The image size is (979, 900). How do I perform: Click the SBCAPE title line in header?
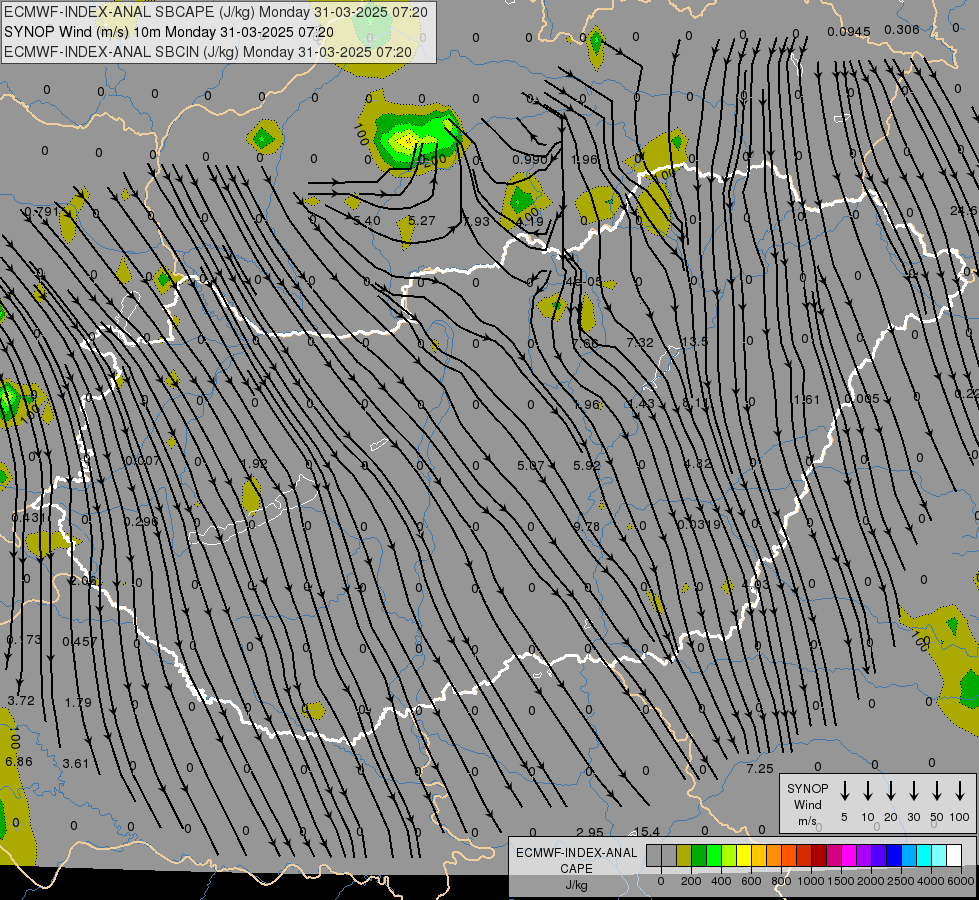click(215, 12)
